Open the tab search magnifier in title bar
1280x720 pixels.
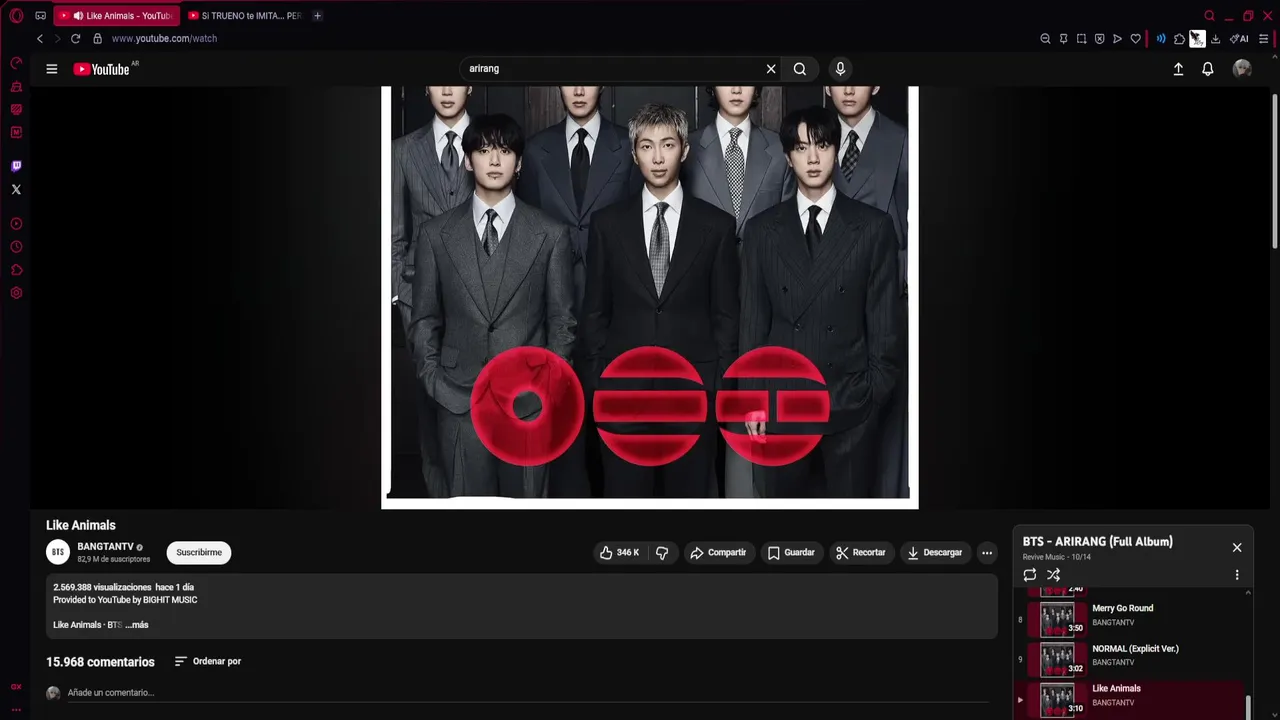pyautogui.click(x=1209, y=16)
